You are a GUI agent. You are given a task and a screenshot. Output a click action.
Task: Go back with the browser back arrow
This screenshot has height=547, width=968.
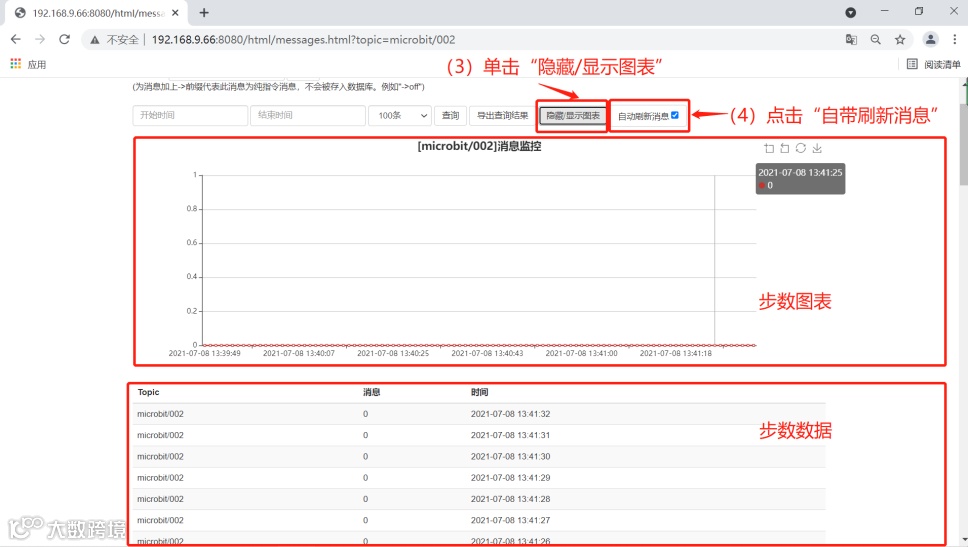tap(15, 40)
